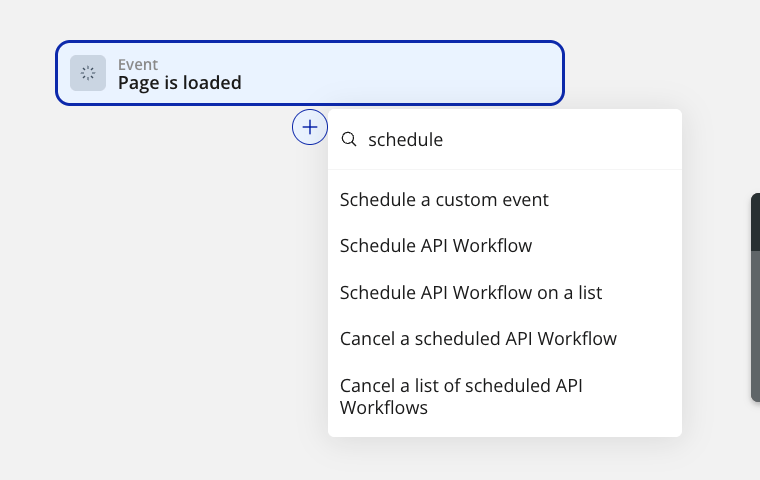The width and height of the screenshot is (760, 480).
Task: Pick "Schedule API Workflow on a list"
Action: tap(471, 293)
